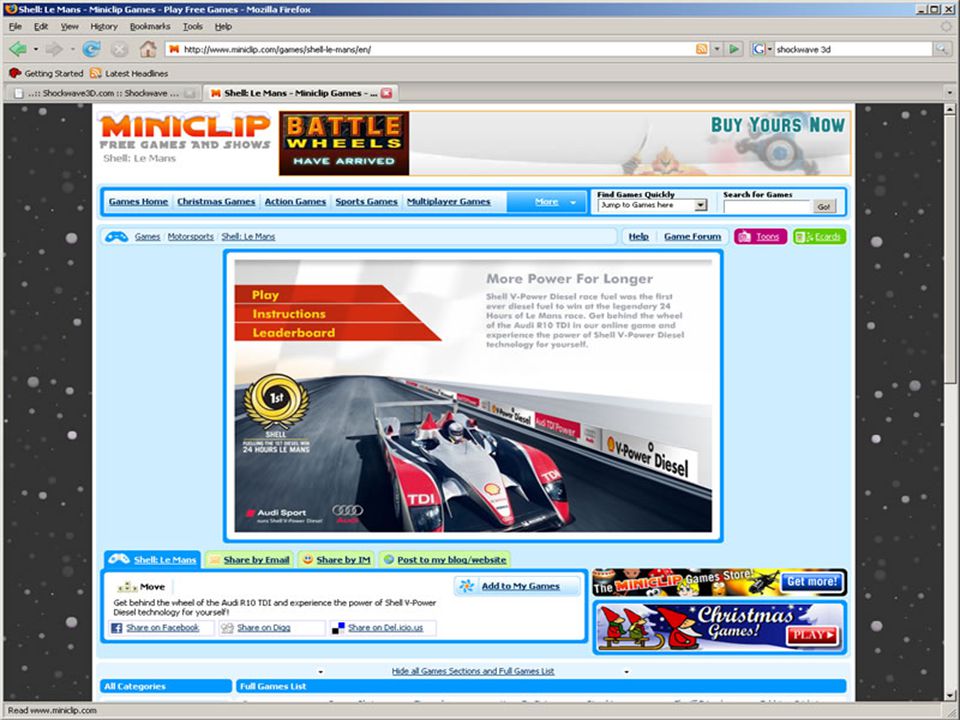Open Ecards via the green button
This screenshot has width=960, height=720.
click(819, 236)
